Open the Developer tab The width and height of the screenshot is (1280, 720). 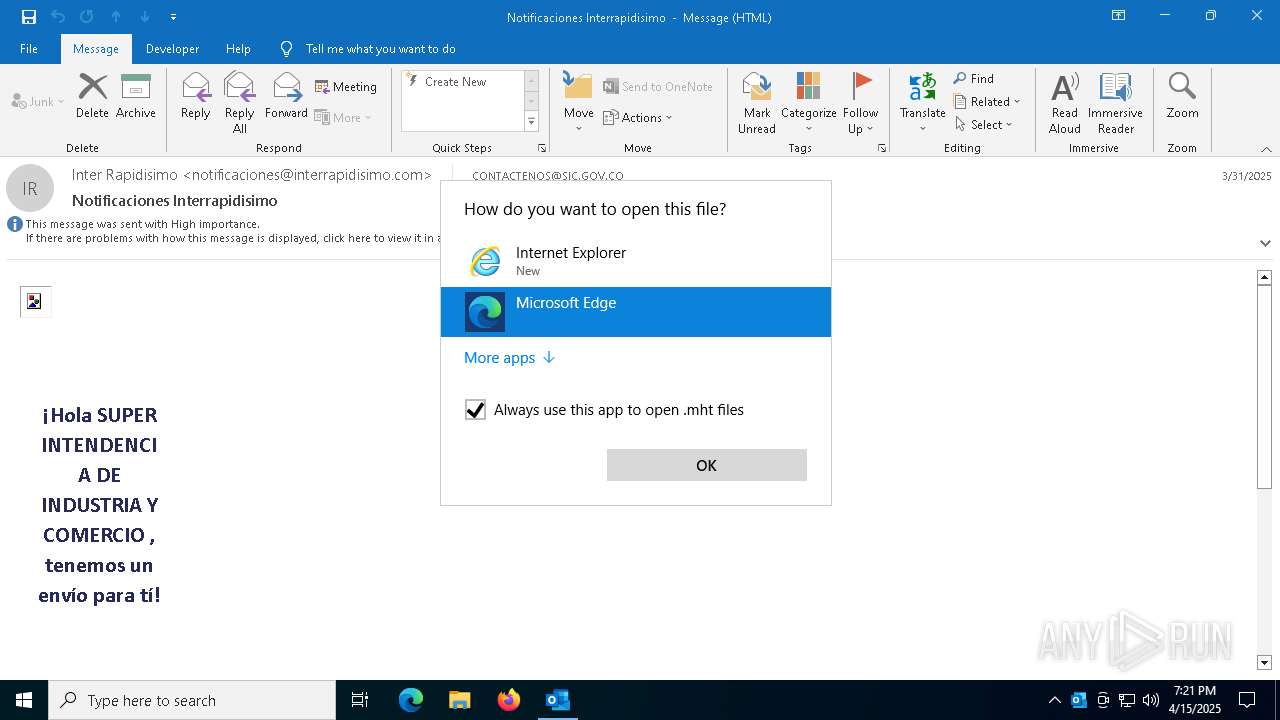point(172,49)
